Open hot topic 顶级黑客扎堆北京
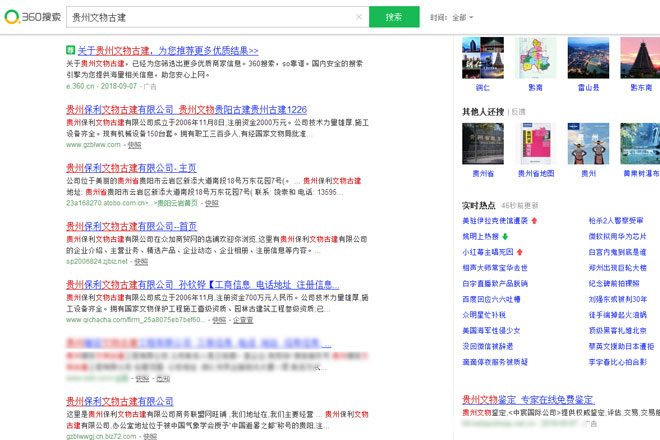 point(617,331)
